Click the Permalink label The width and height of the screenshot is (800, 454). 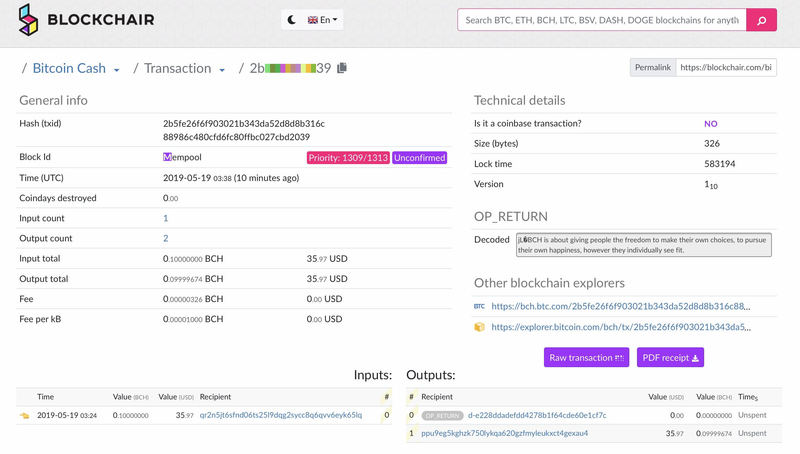tap(653, 67)
